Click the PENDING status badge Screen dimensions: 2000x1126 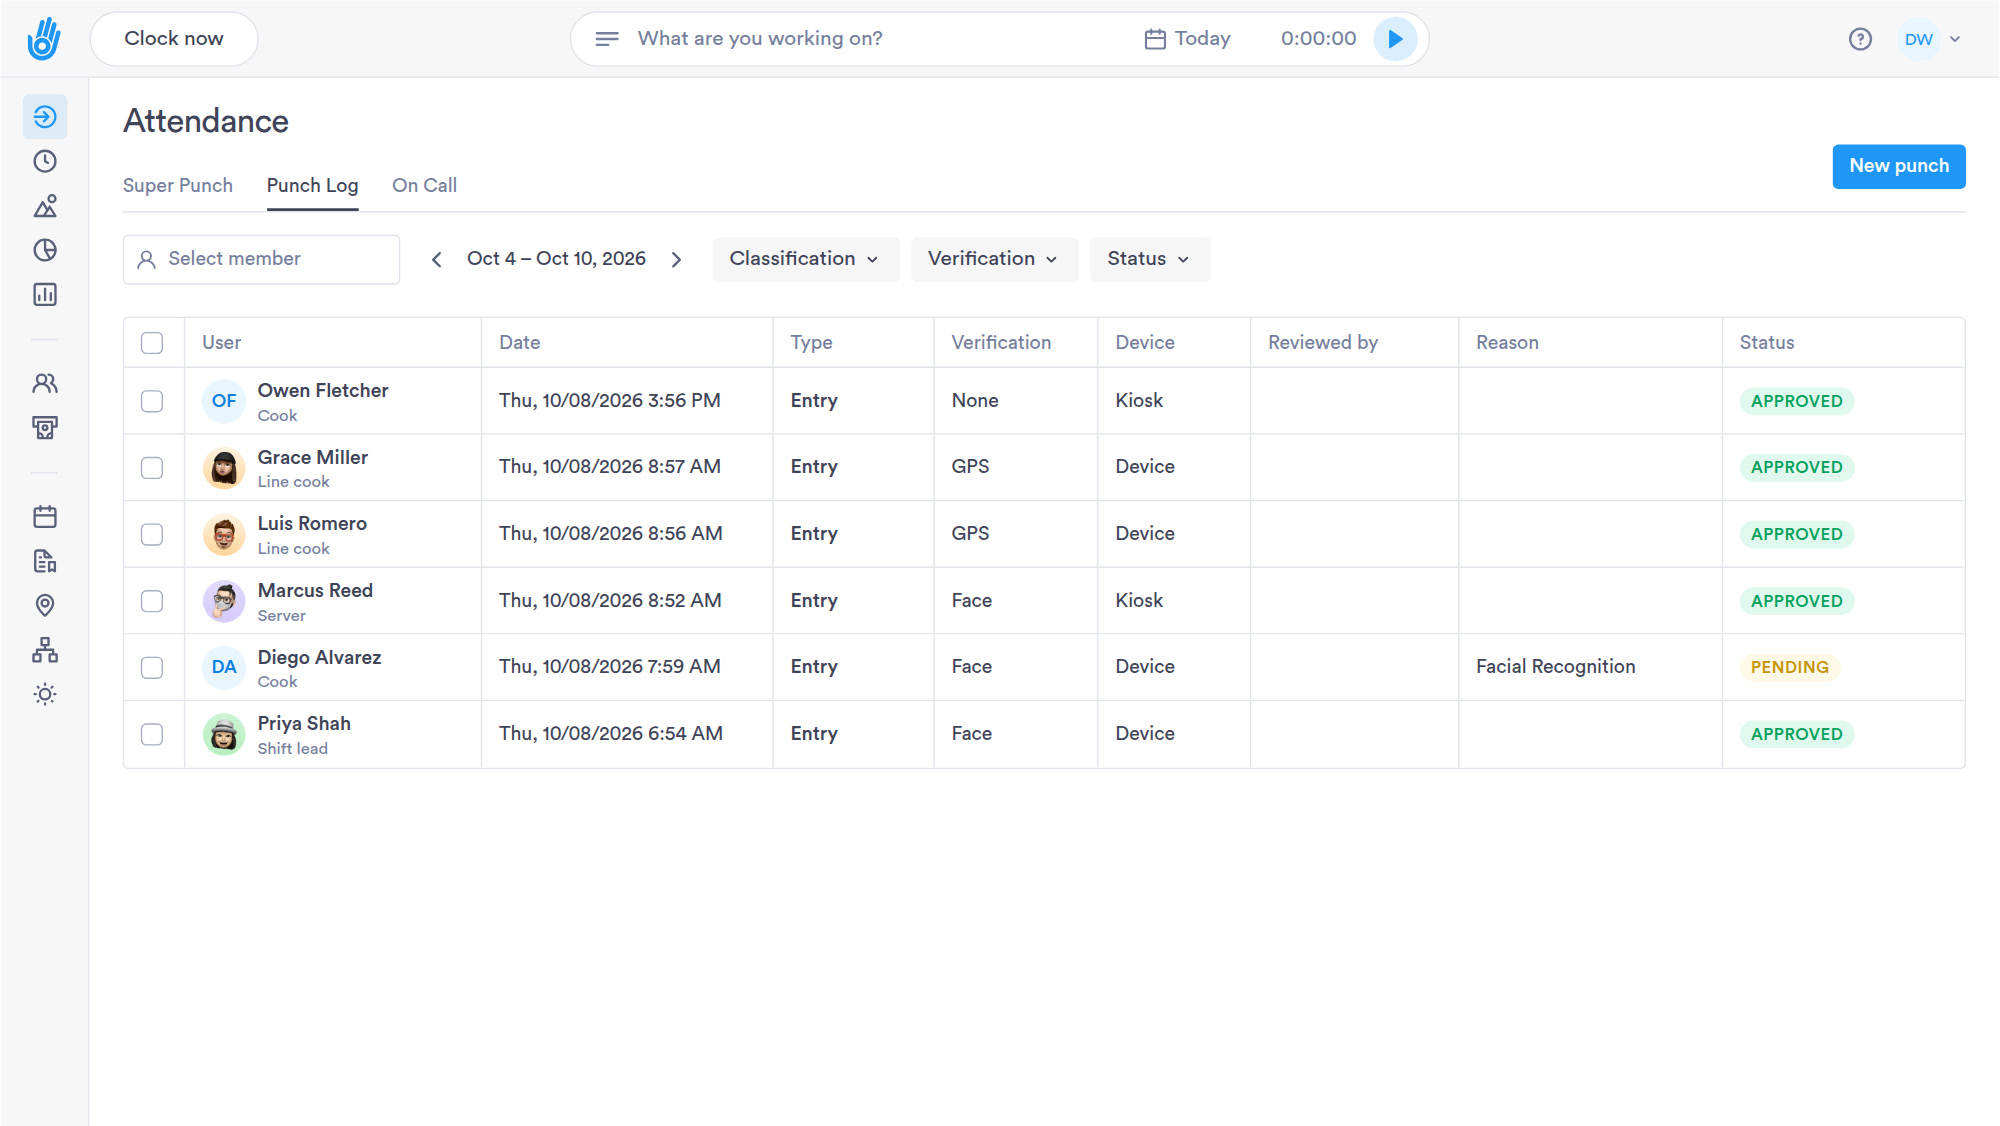1789,668
